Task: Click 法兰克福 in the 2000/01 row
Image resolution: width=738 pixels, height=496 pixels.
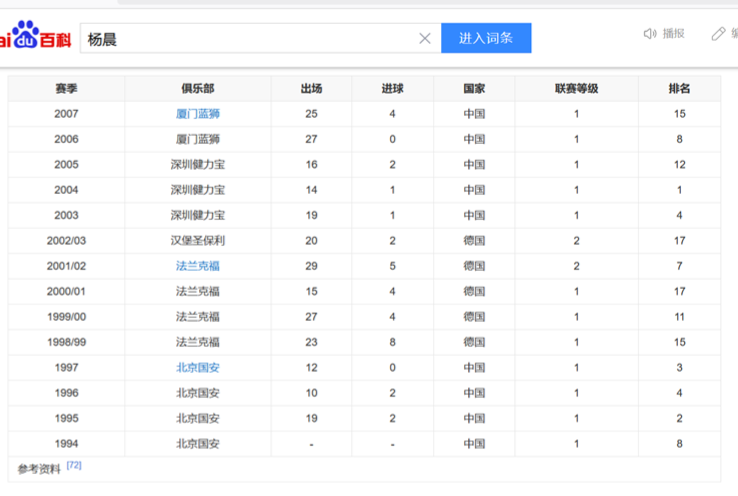Action: [198, 292]
